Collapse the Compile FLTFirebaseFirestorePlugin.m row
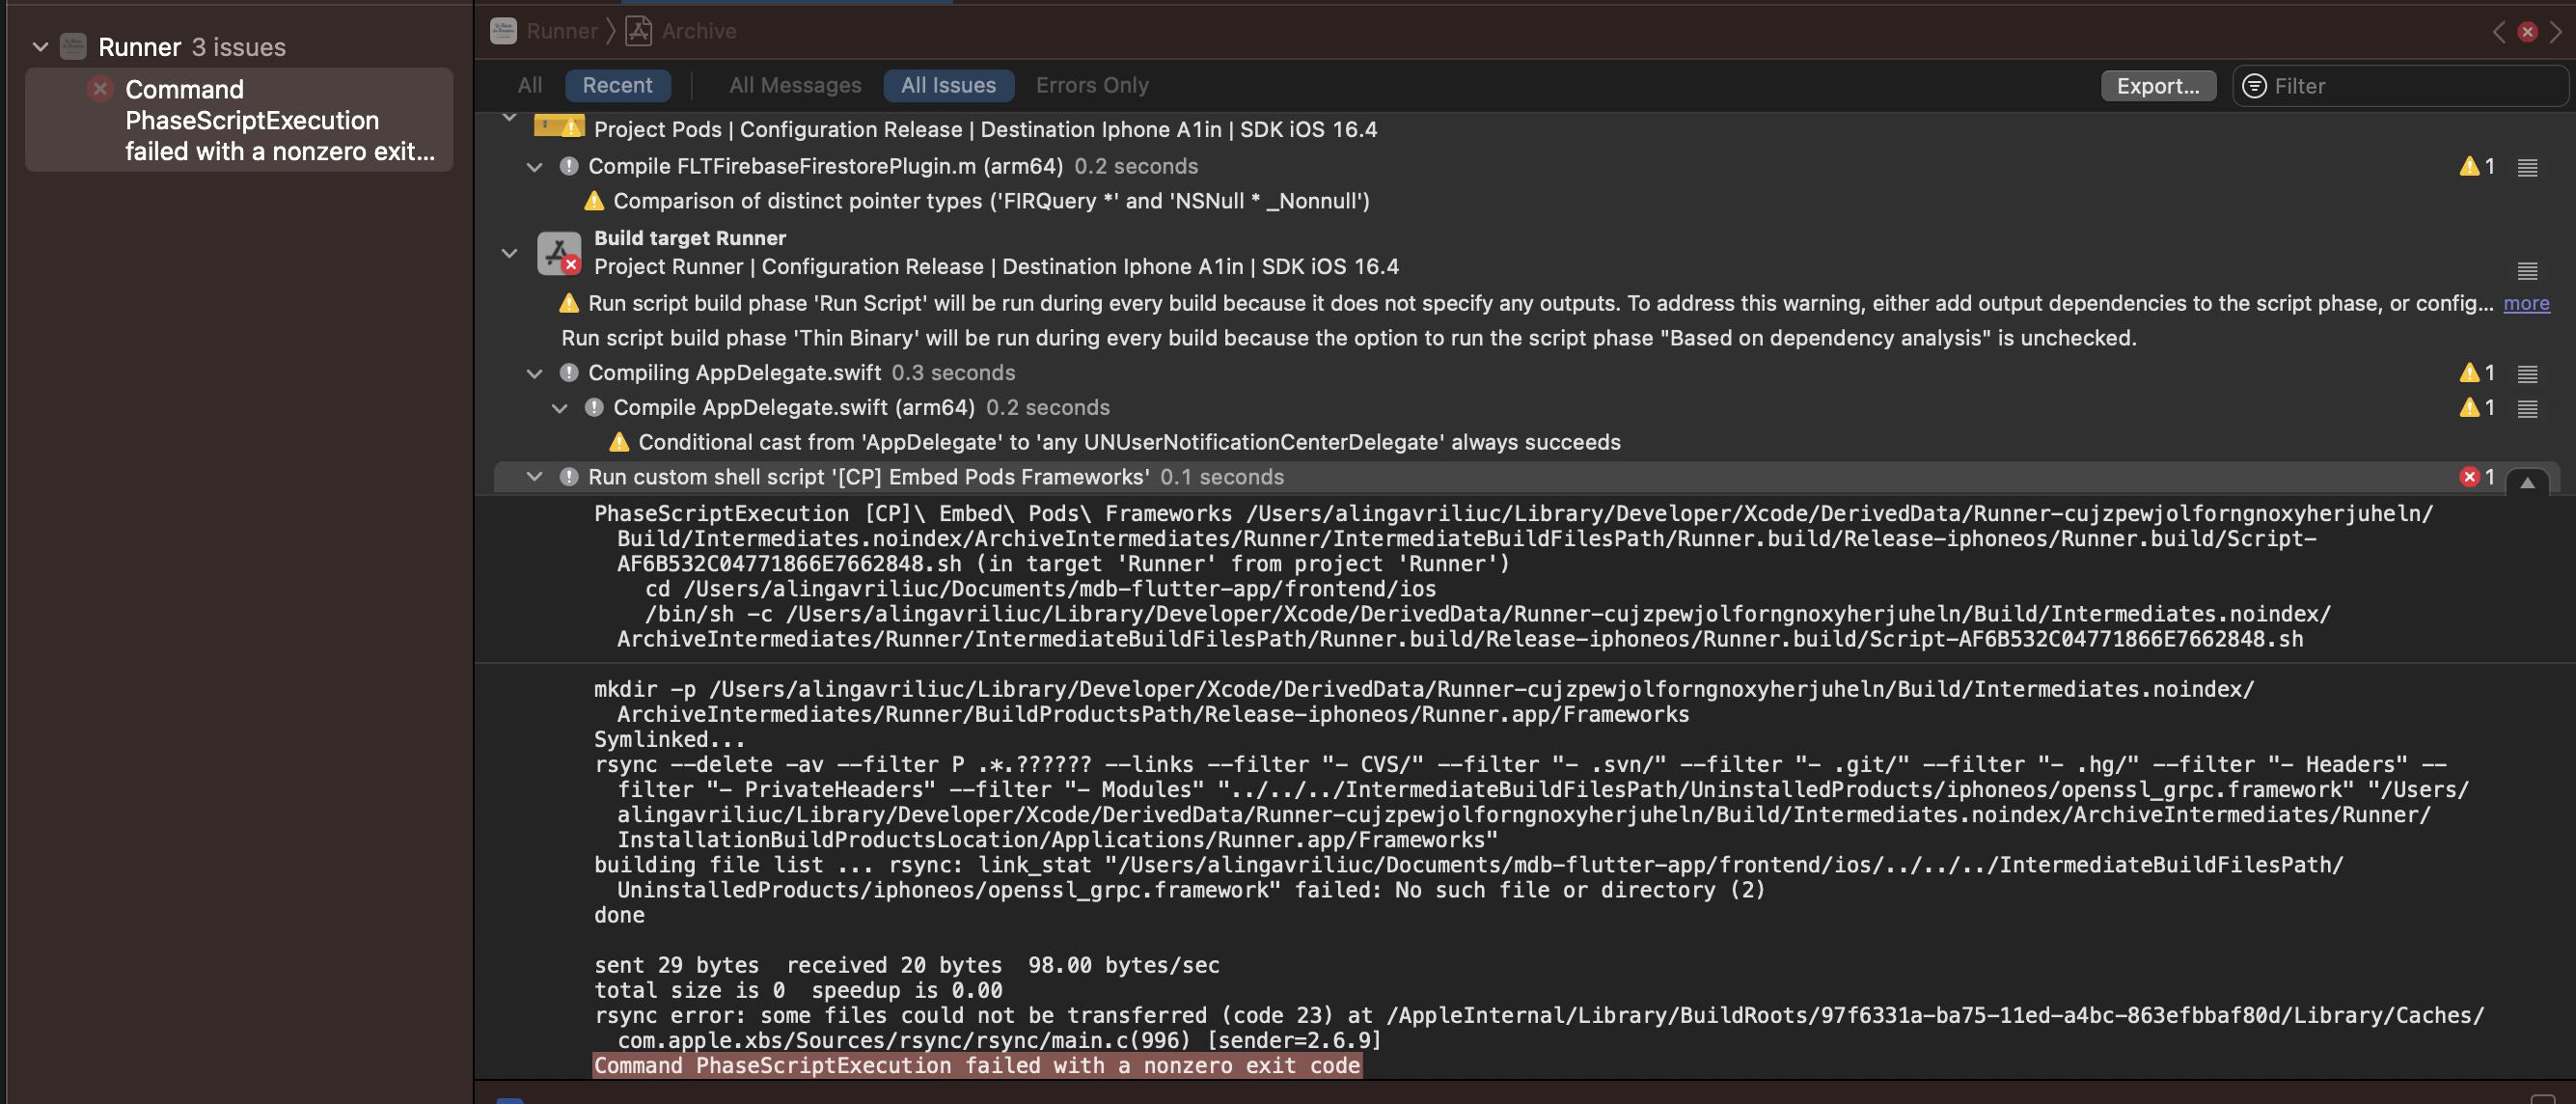This screenshot has width=2576, height=1104. 534,167
